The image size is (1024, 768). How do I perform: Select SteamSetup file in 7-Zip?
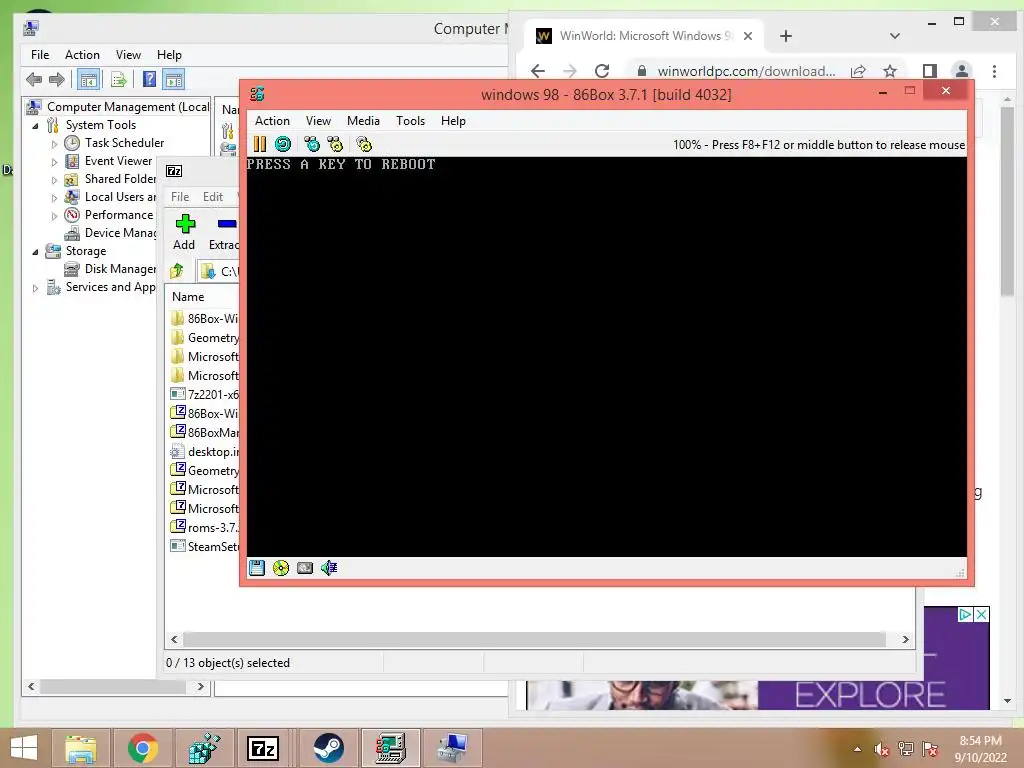pyautogui.click(x=204, y=546)
